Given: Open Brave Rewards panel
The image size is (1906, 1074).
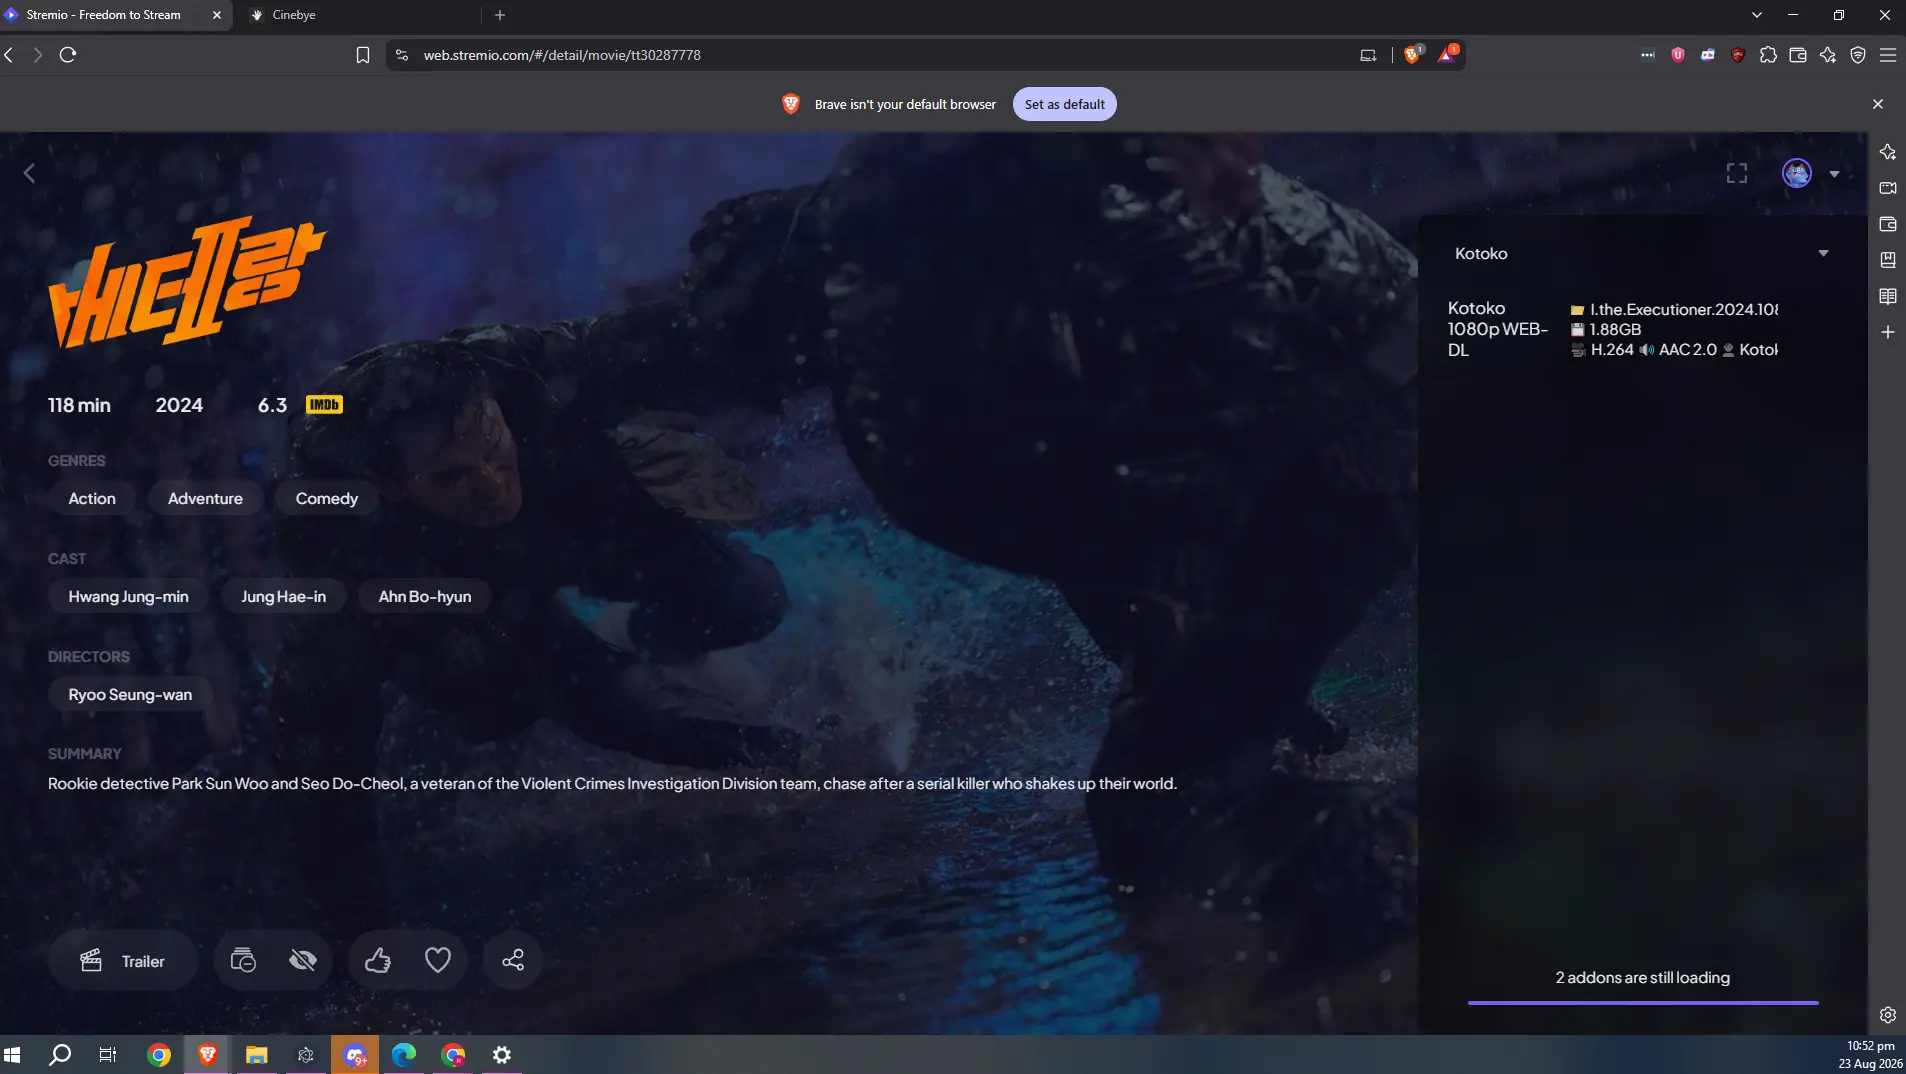Looking at the screenshot, I should pos(1447,55).
